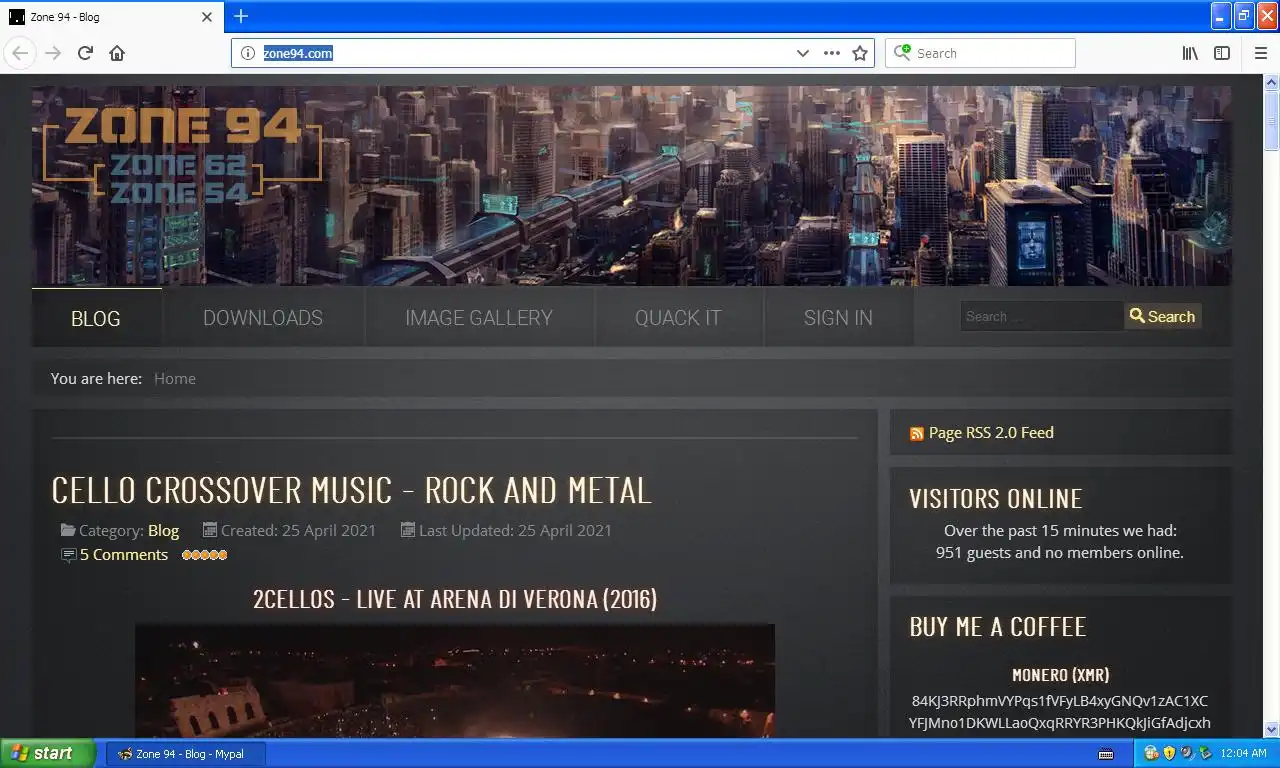The image size is (1280, 768).
Task: Open the QUACK IT menu item
Action: point(678,318)
